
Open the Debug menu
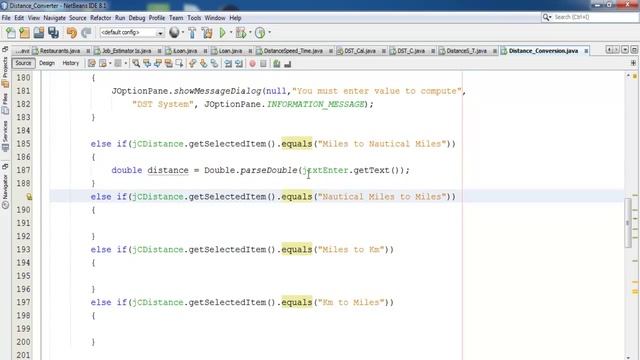click(x=137, y=18)
